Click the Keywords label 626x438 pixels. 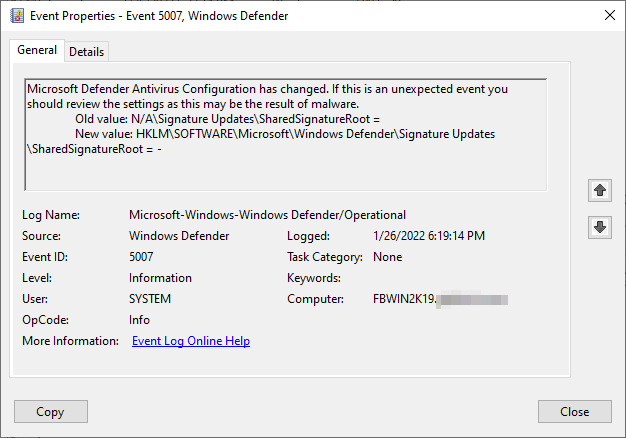314,278
